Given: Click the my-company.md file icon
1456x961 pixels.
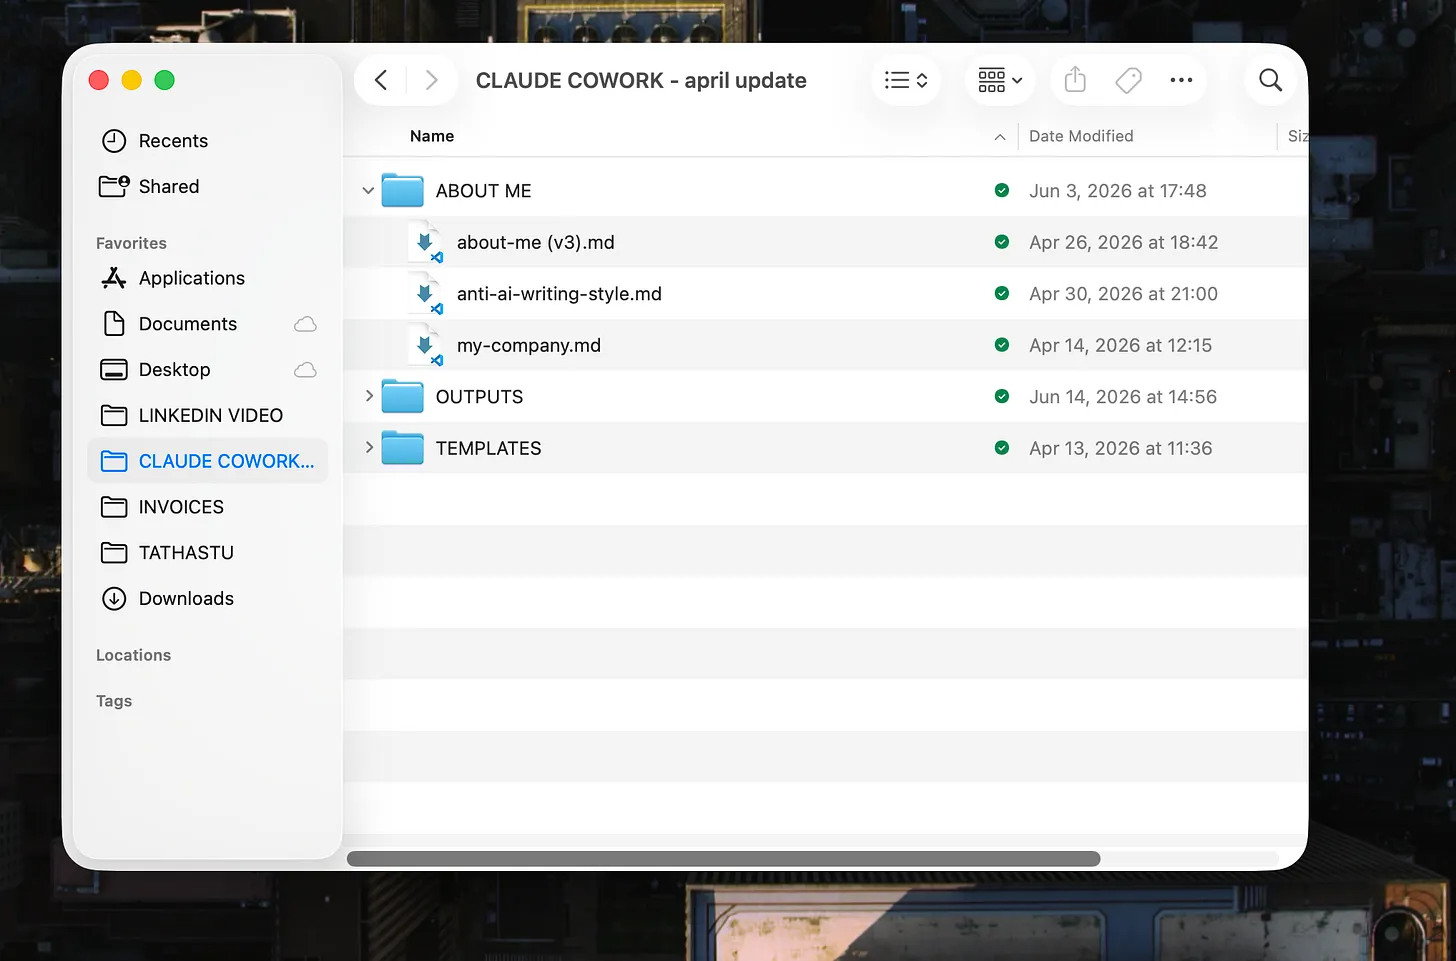Looking at the screenshot, I should tap(426, 345).
